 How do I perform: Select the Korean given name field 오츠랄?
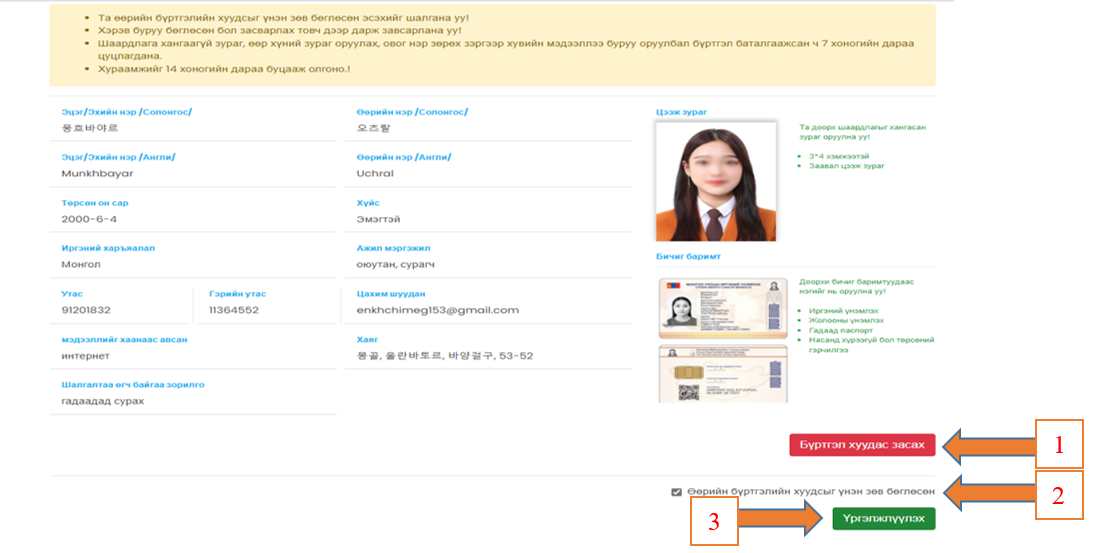[x=376, y=128]
